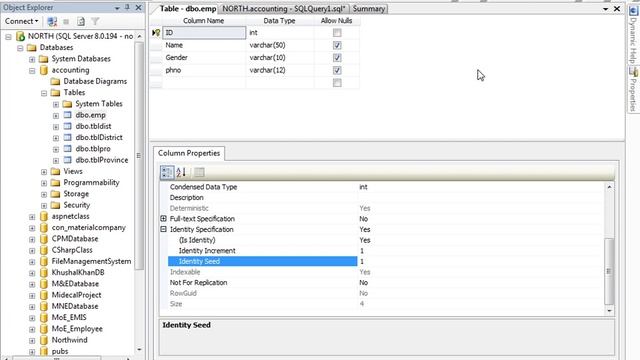
Task: Switch to Table - dbo.emp tab
Action: 187,9
